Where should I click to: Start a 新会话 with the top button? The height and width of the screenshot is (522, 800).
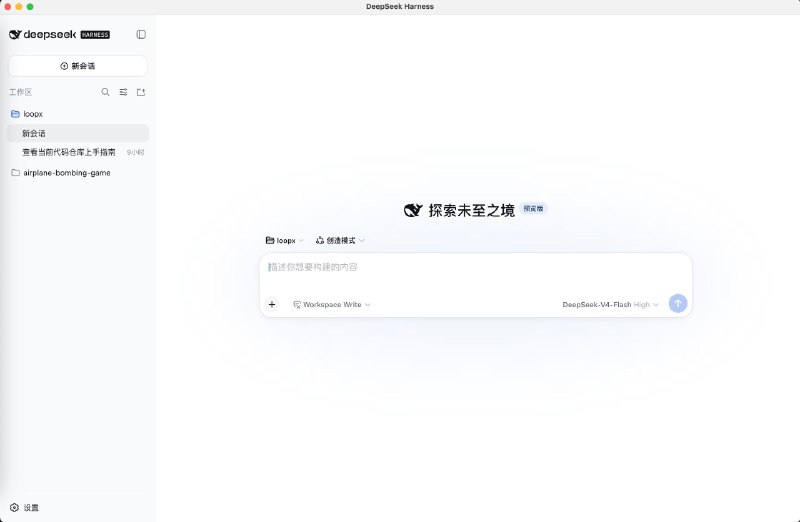click(78, 66)
